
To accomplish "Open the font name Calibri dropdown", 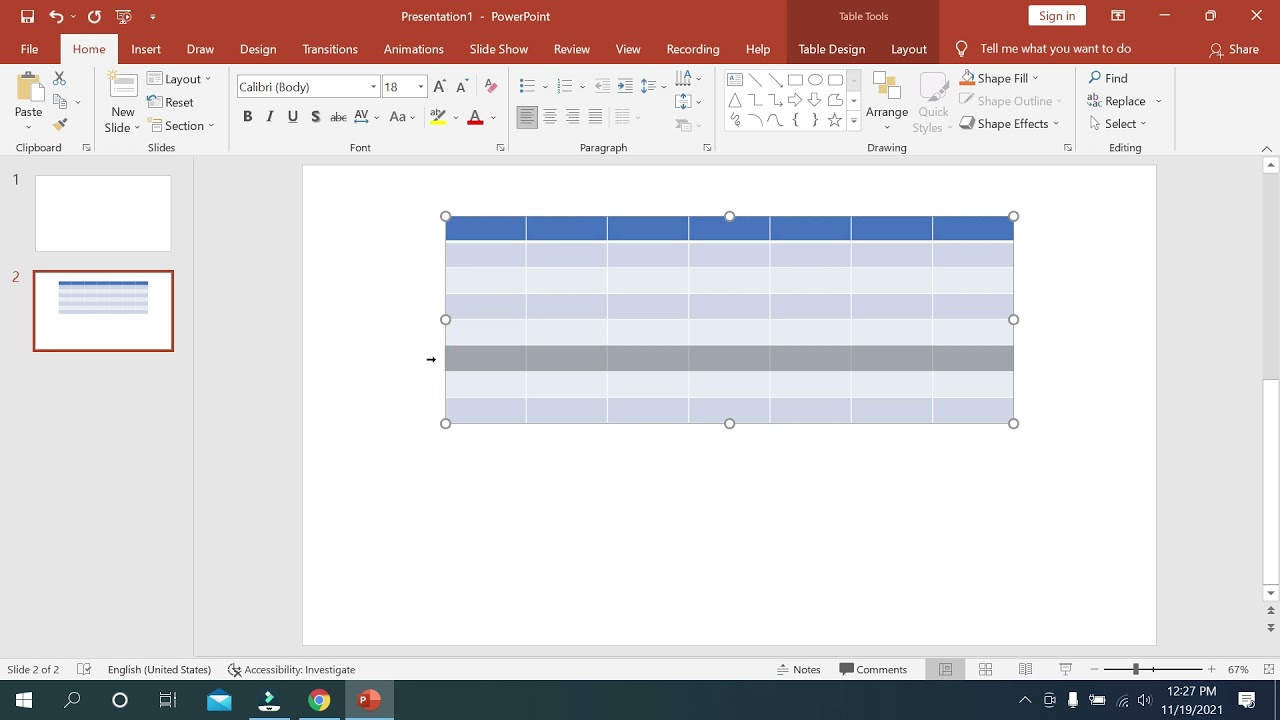I will (x=373, y=87).
